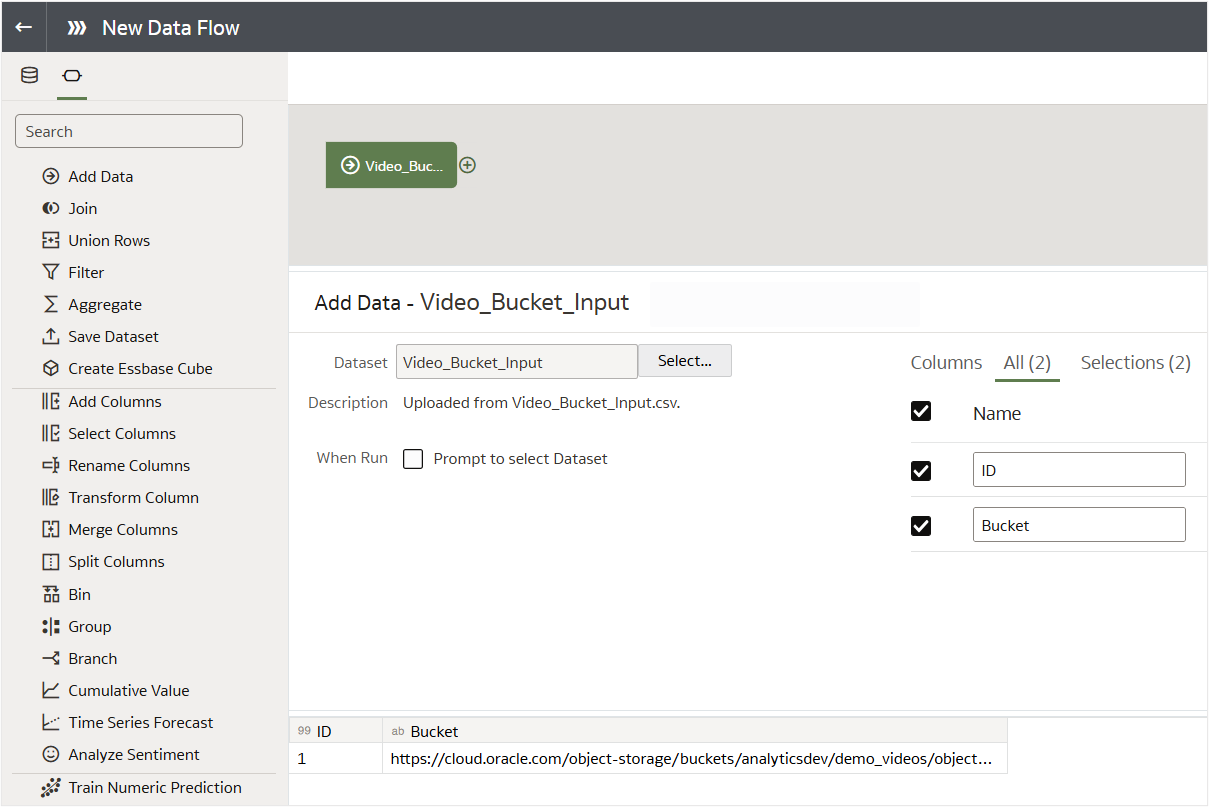Click the steps Search box
This screenshot has width=1209, height=807.
(x=128, y=131)
